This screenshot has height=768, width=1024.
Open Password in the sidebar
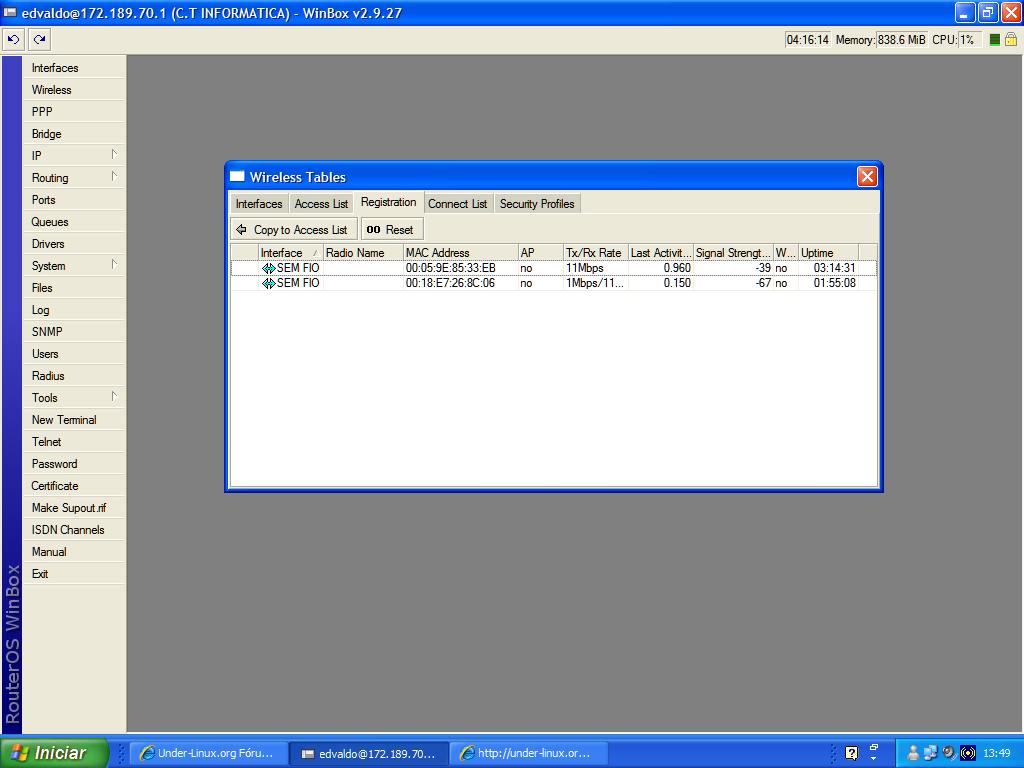tap(74, 464)
